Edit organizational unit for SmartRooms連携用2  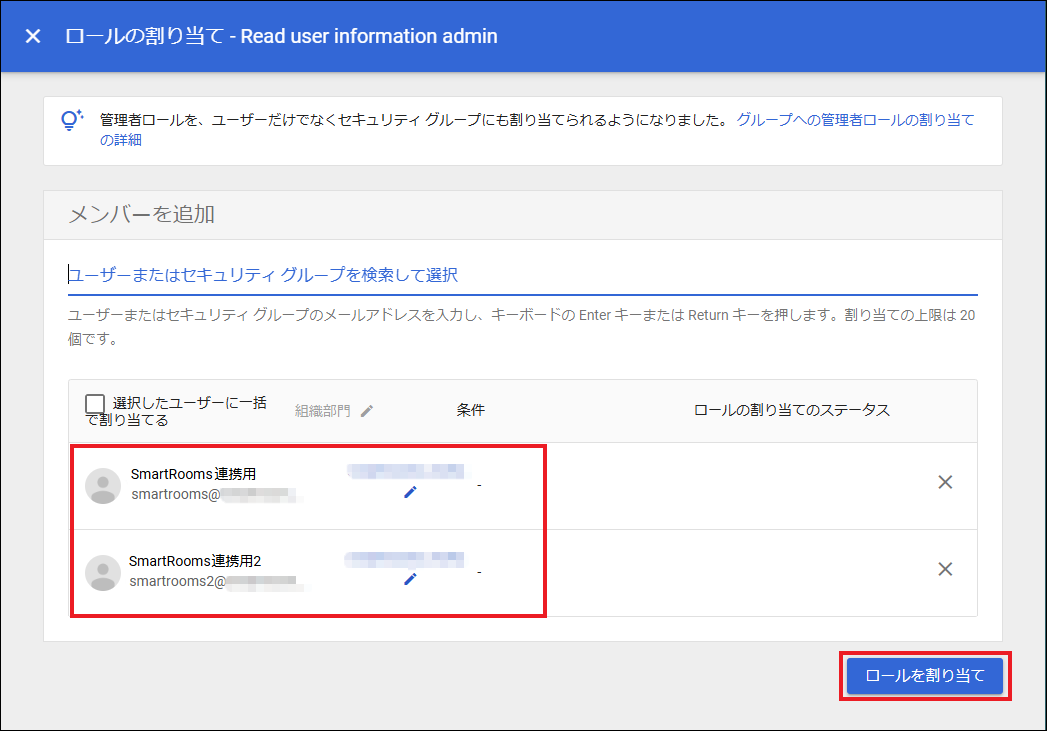pyautogui.click(x=410, y=579)
